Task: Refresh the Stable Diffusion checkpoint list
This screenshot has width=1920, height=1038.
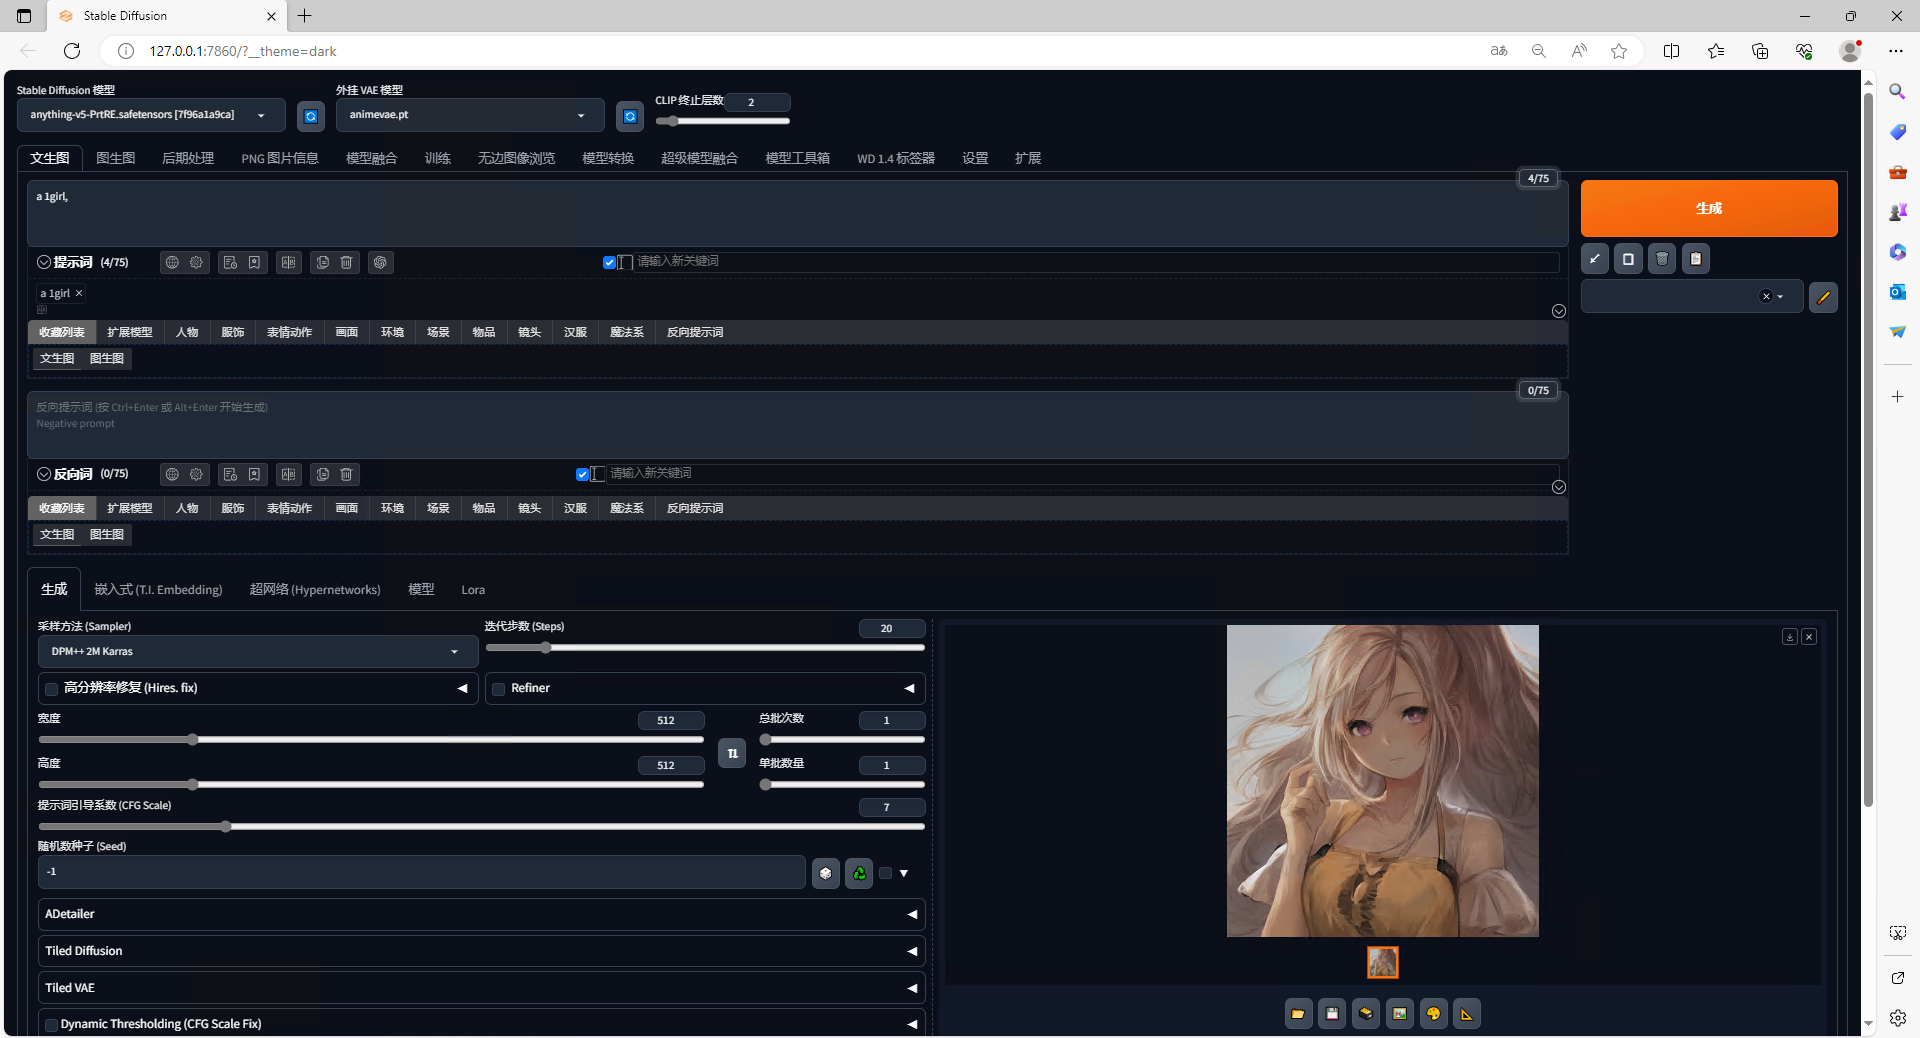Action: tap(311, 116)
